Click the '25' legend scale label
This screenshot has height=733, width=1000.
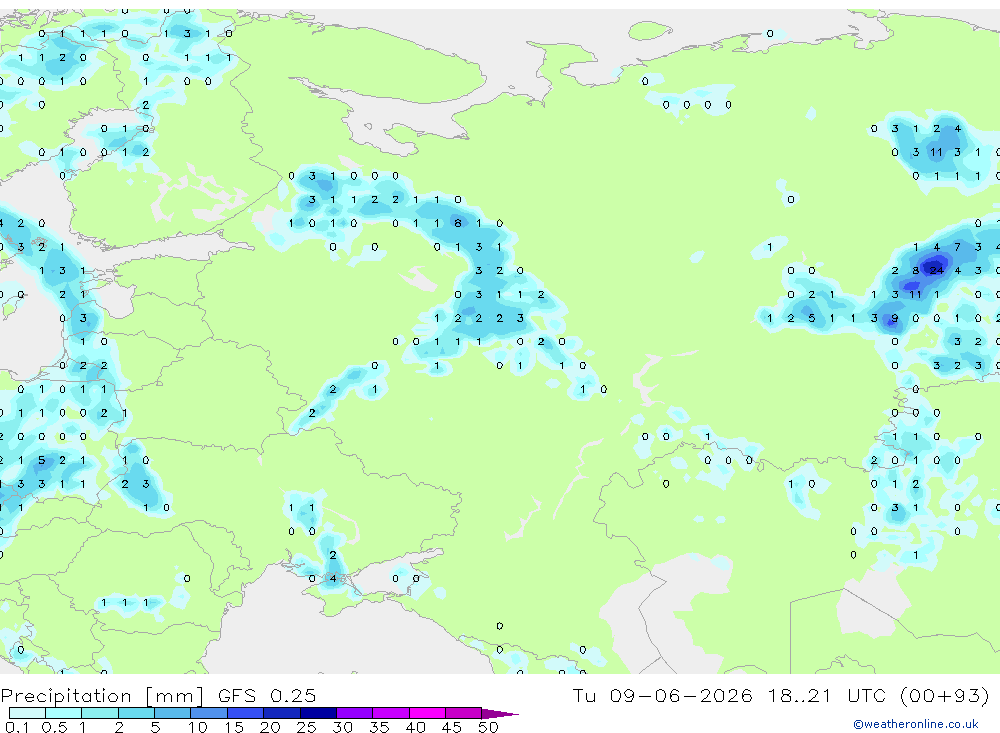click(x=306, y=727)
